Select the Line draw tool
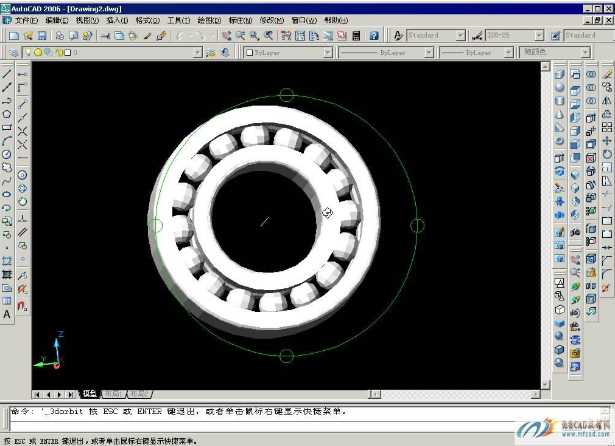The width and height of the screenshot is (615, 446). pos(7,74)
